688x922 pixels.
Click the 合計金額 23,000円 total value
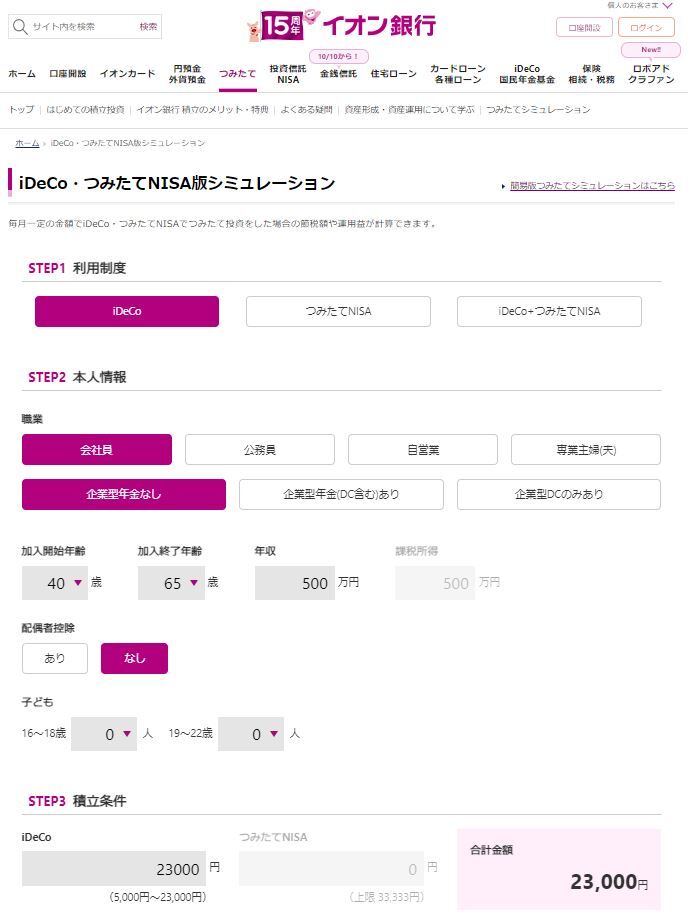coord(609,882)
